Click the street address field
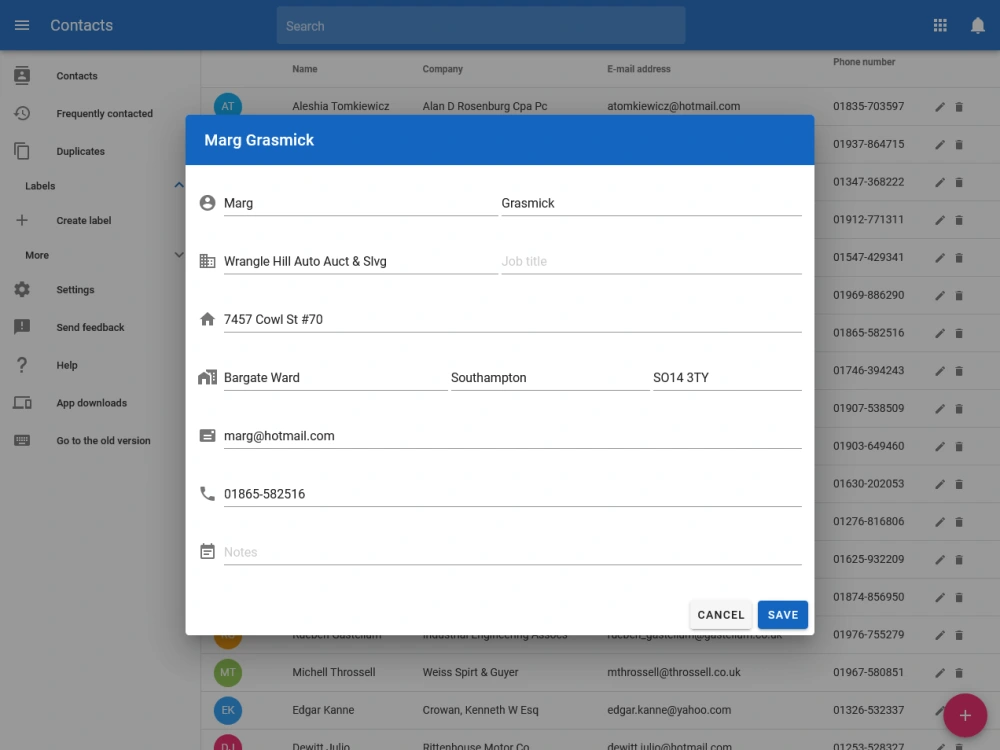The image size is (1000, 750). 513,320
